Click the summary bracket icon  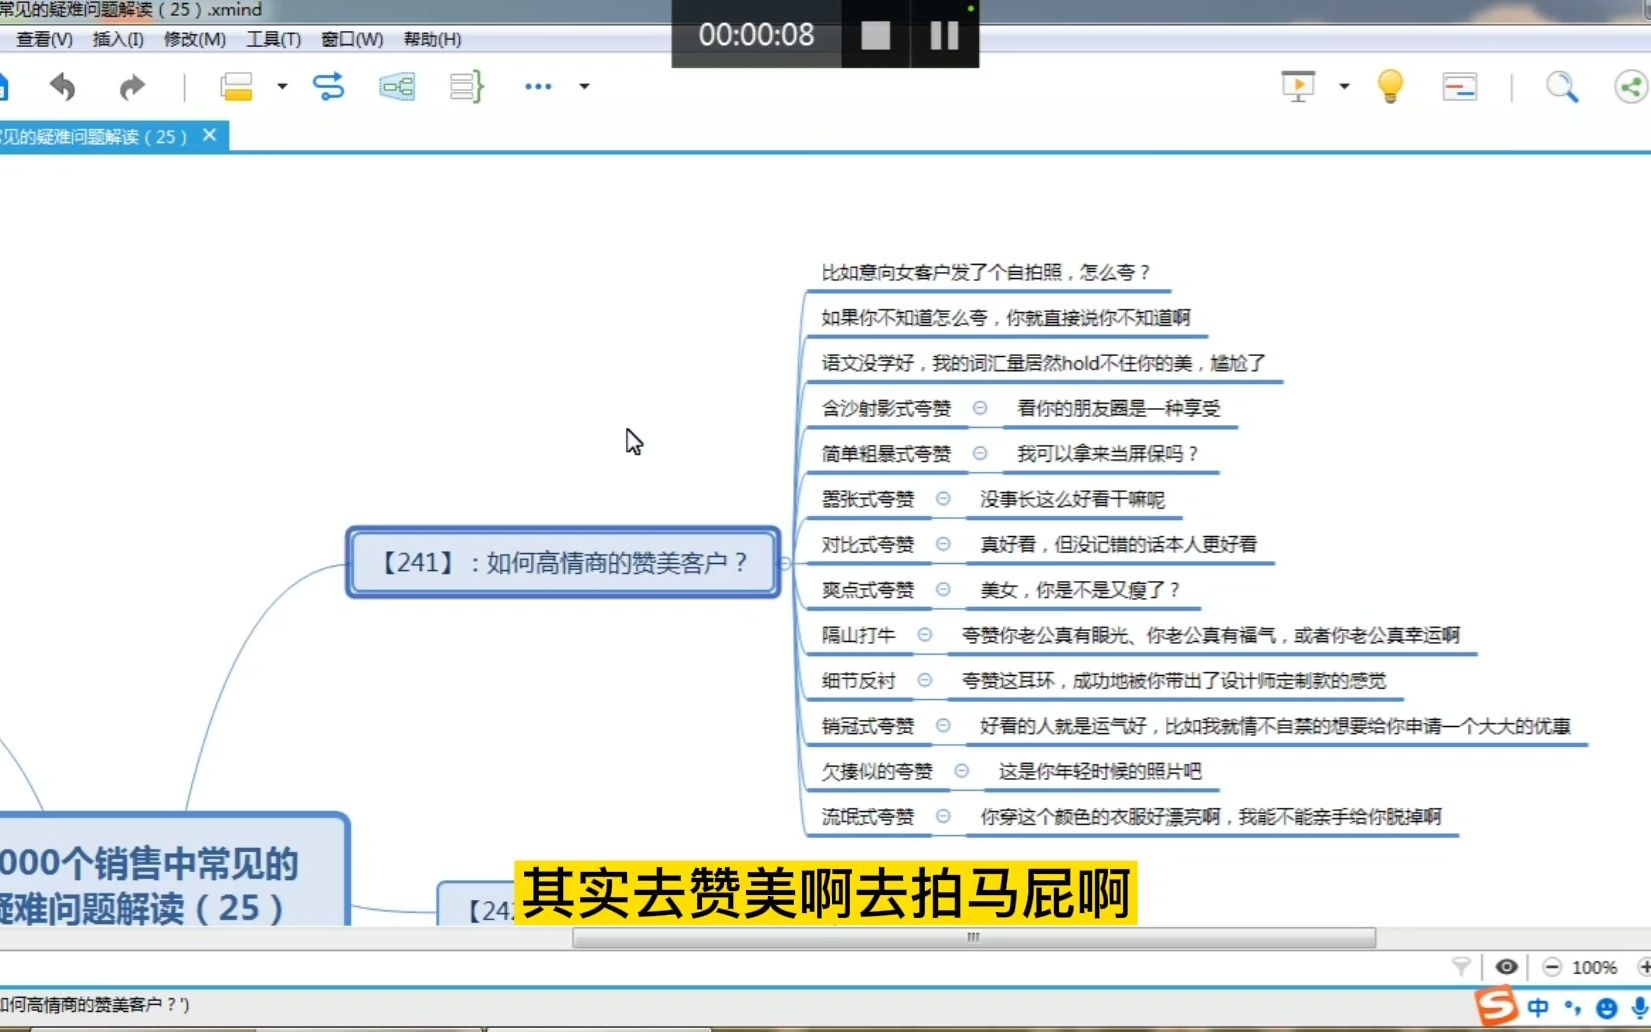[x=466, y=87]
